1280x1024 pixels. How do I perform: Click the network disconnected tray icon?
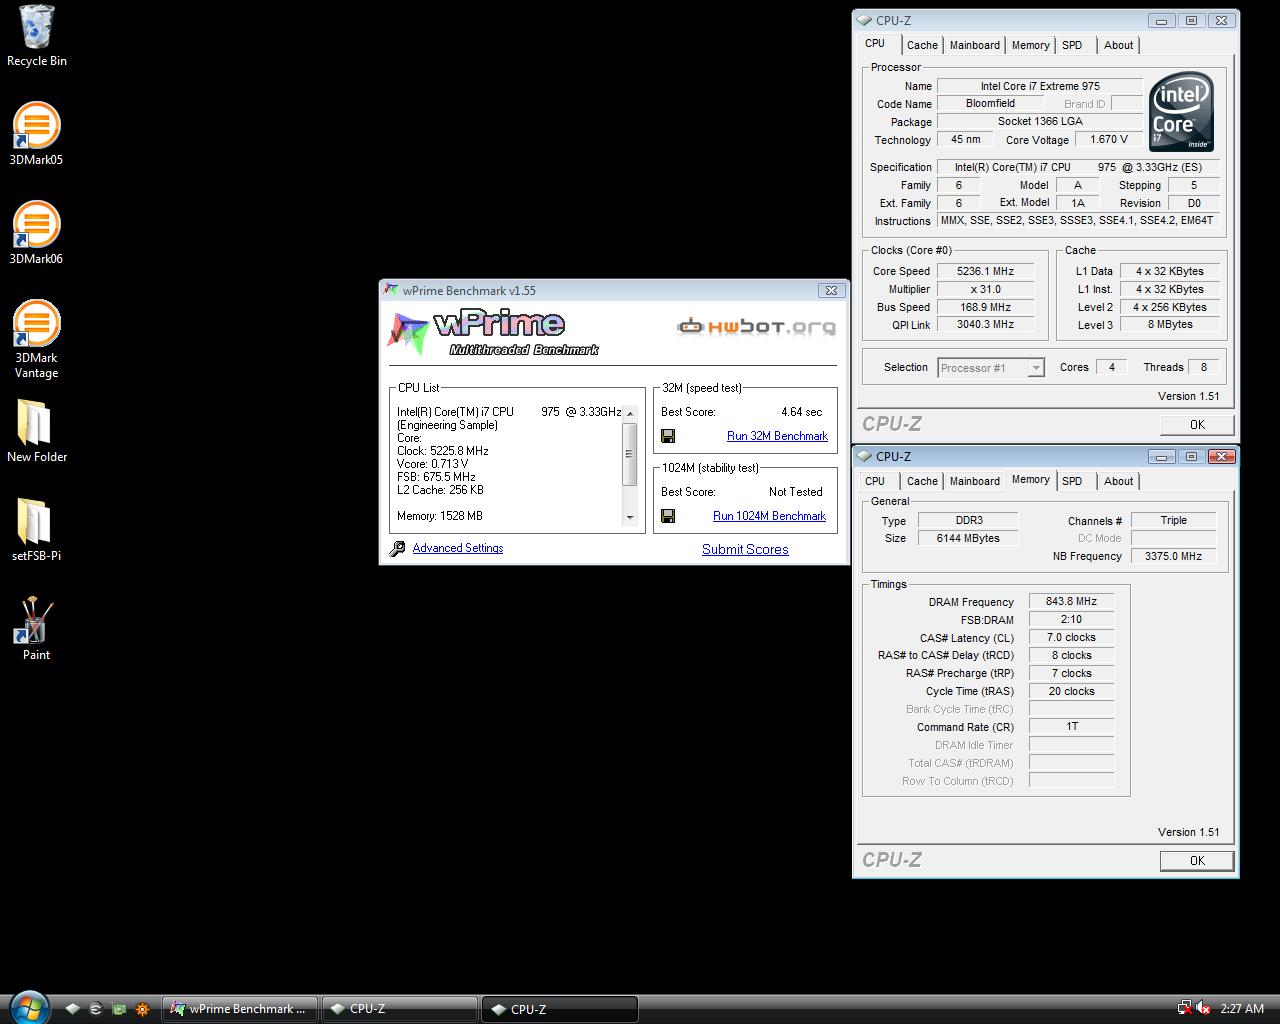(x=1185, y=1008)
